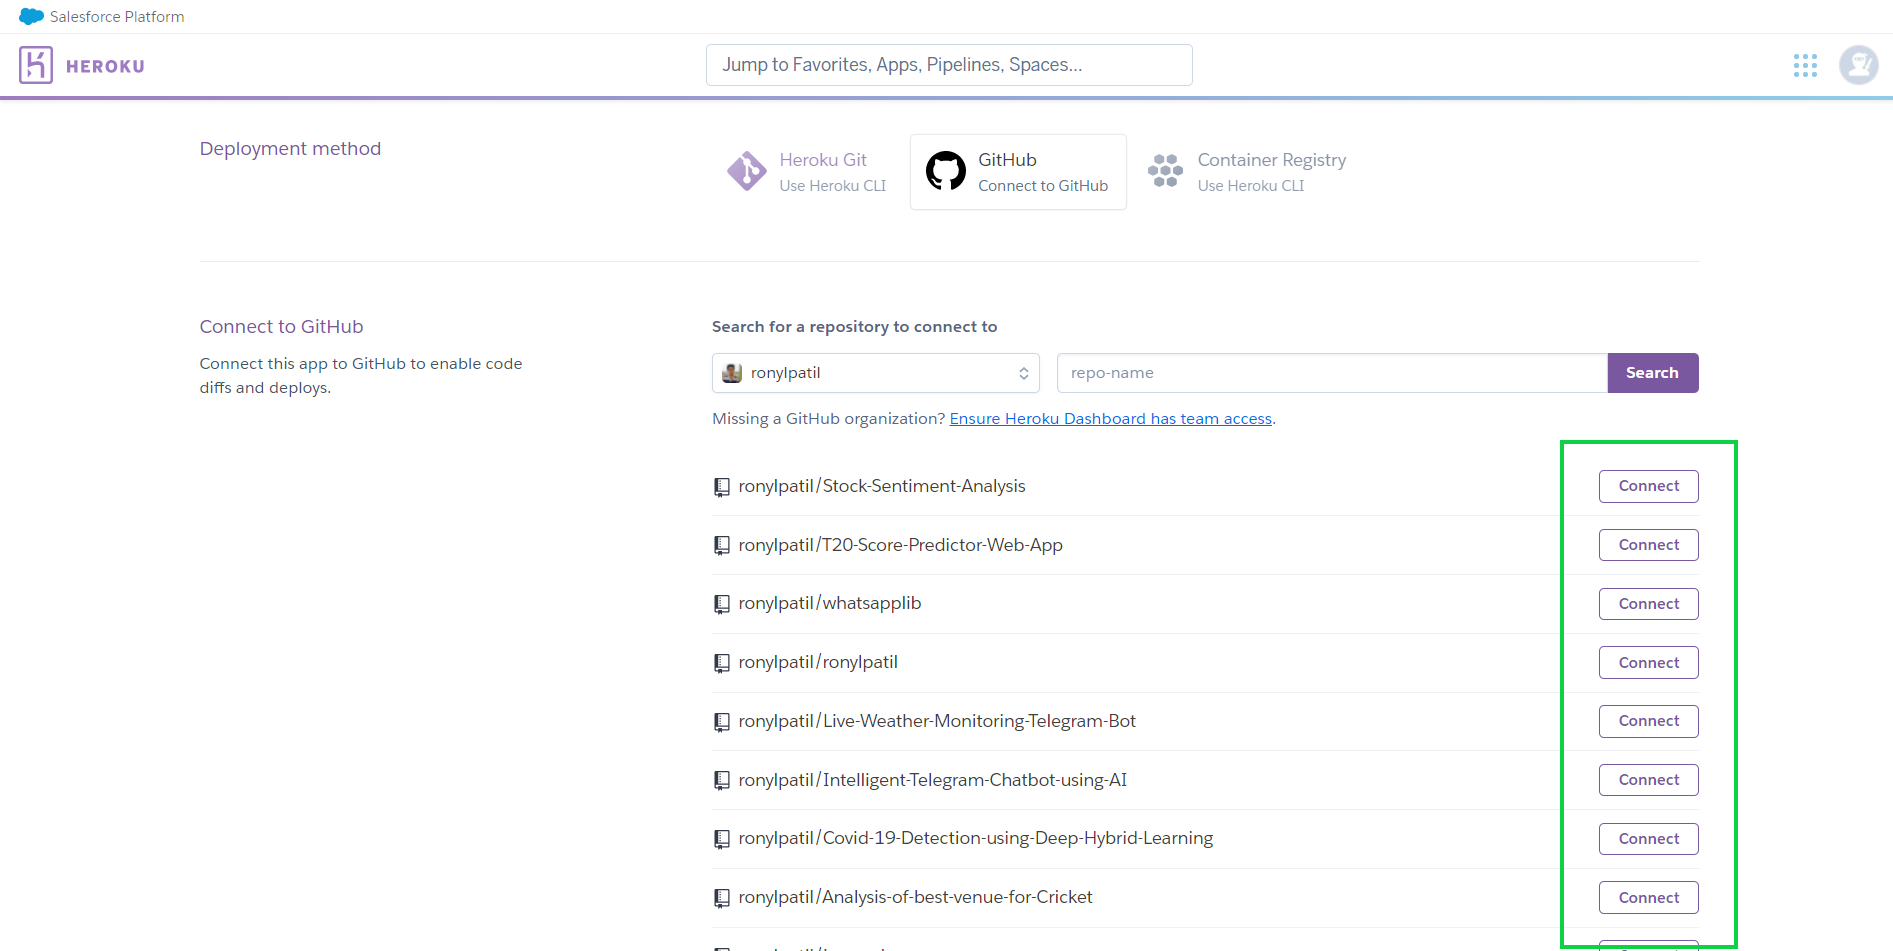Click the Heroku logo icon
Screen dimensions: 1893x951
(x=36, y=66)
